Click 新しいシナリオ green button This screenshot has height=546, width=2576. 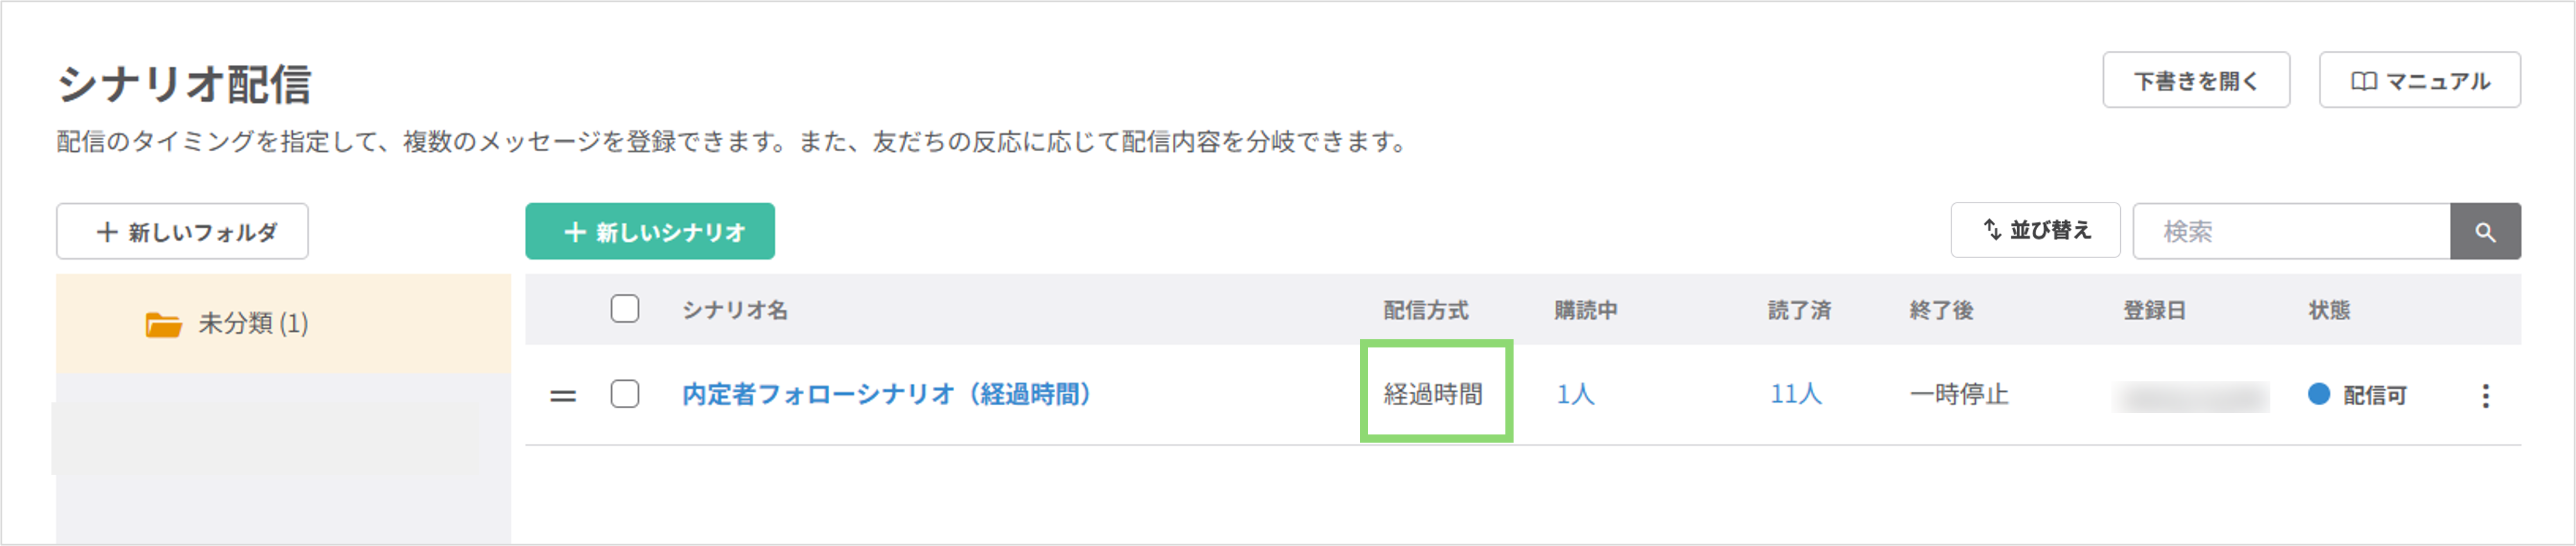pyautogui.click(x=650, y=232)
